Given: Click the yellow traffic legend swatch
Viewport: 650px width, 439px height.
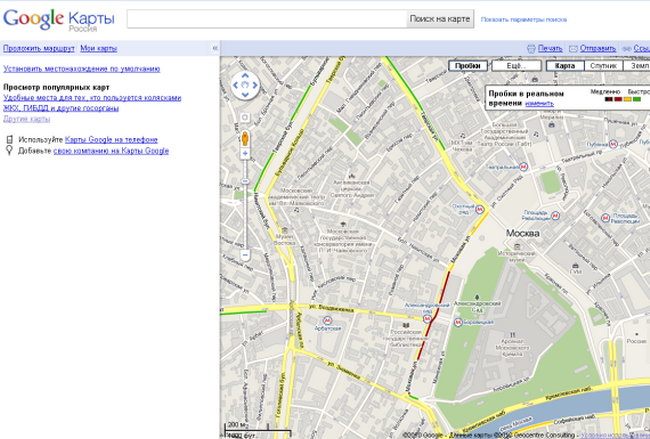Looking at the screenshot, I should pyautogui.click(x=628, y=99).
